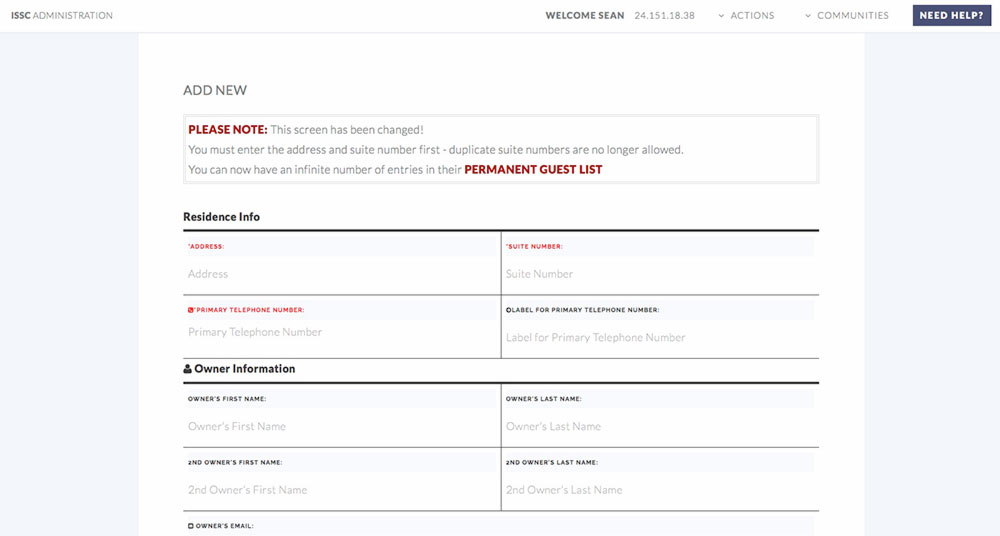1000x536 pixels.
Task: Click the Owner's First Name field
Action: 339,426
